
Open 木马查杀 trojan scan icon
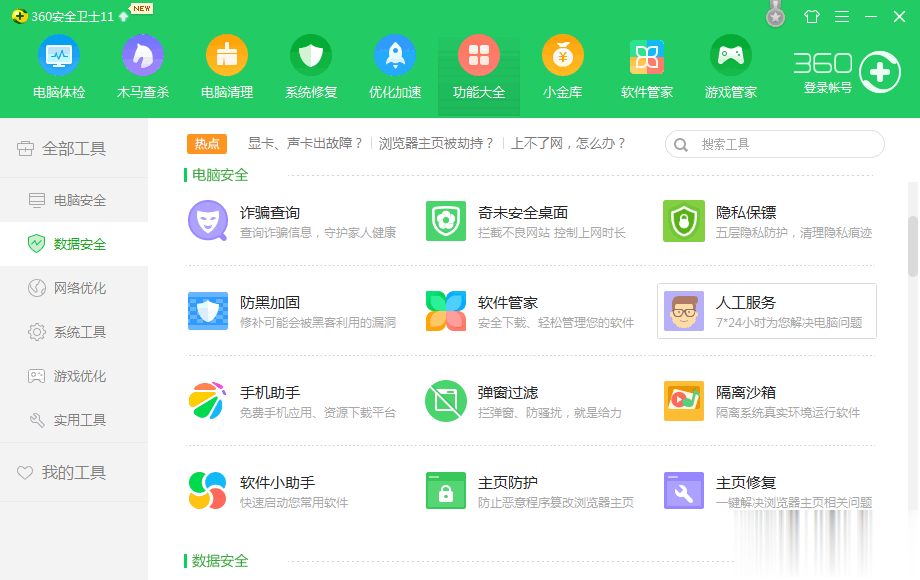pyautogui.click(x=143, y=56)
